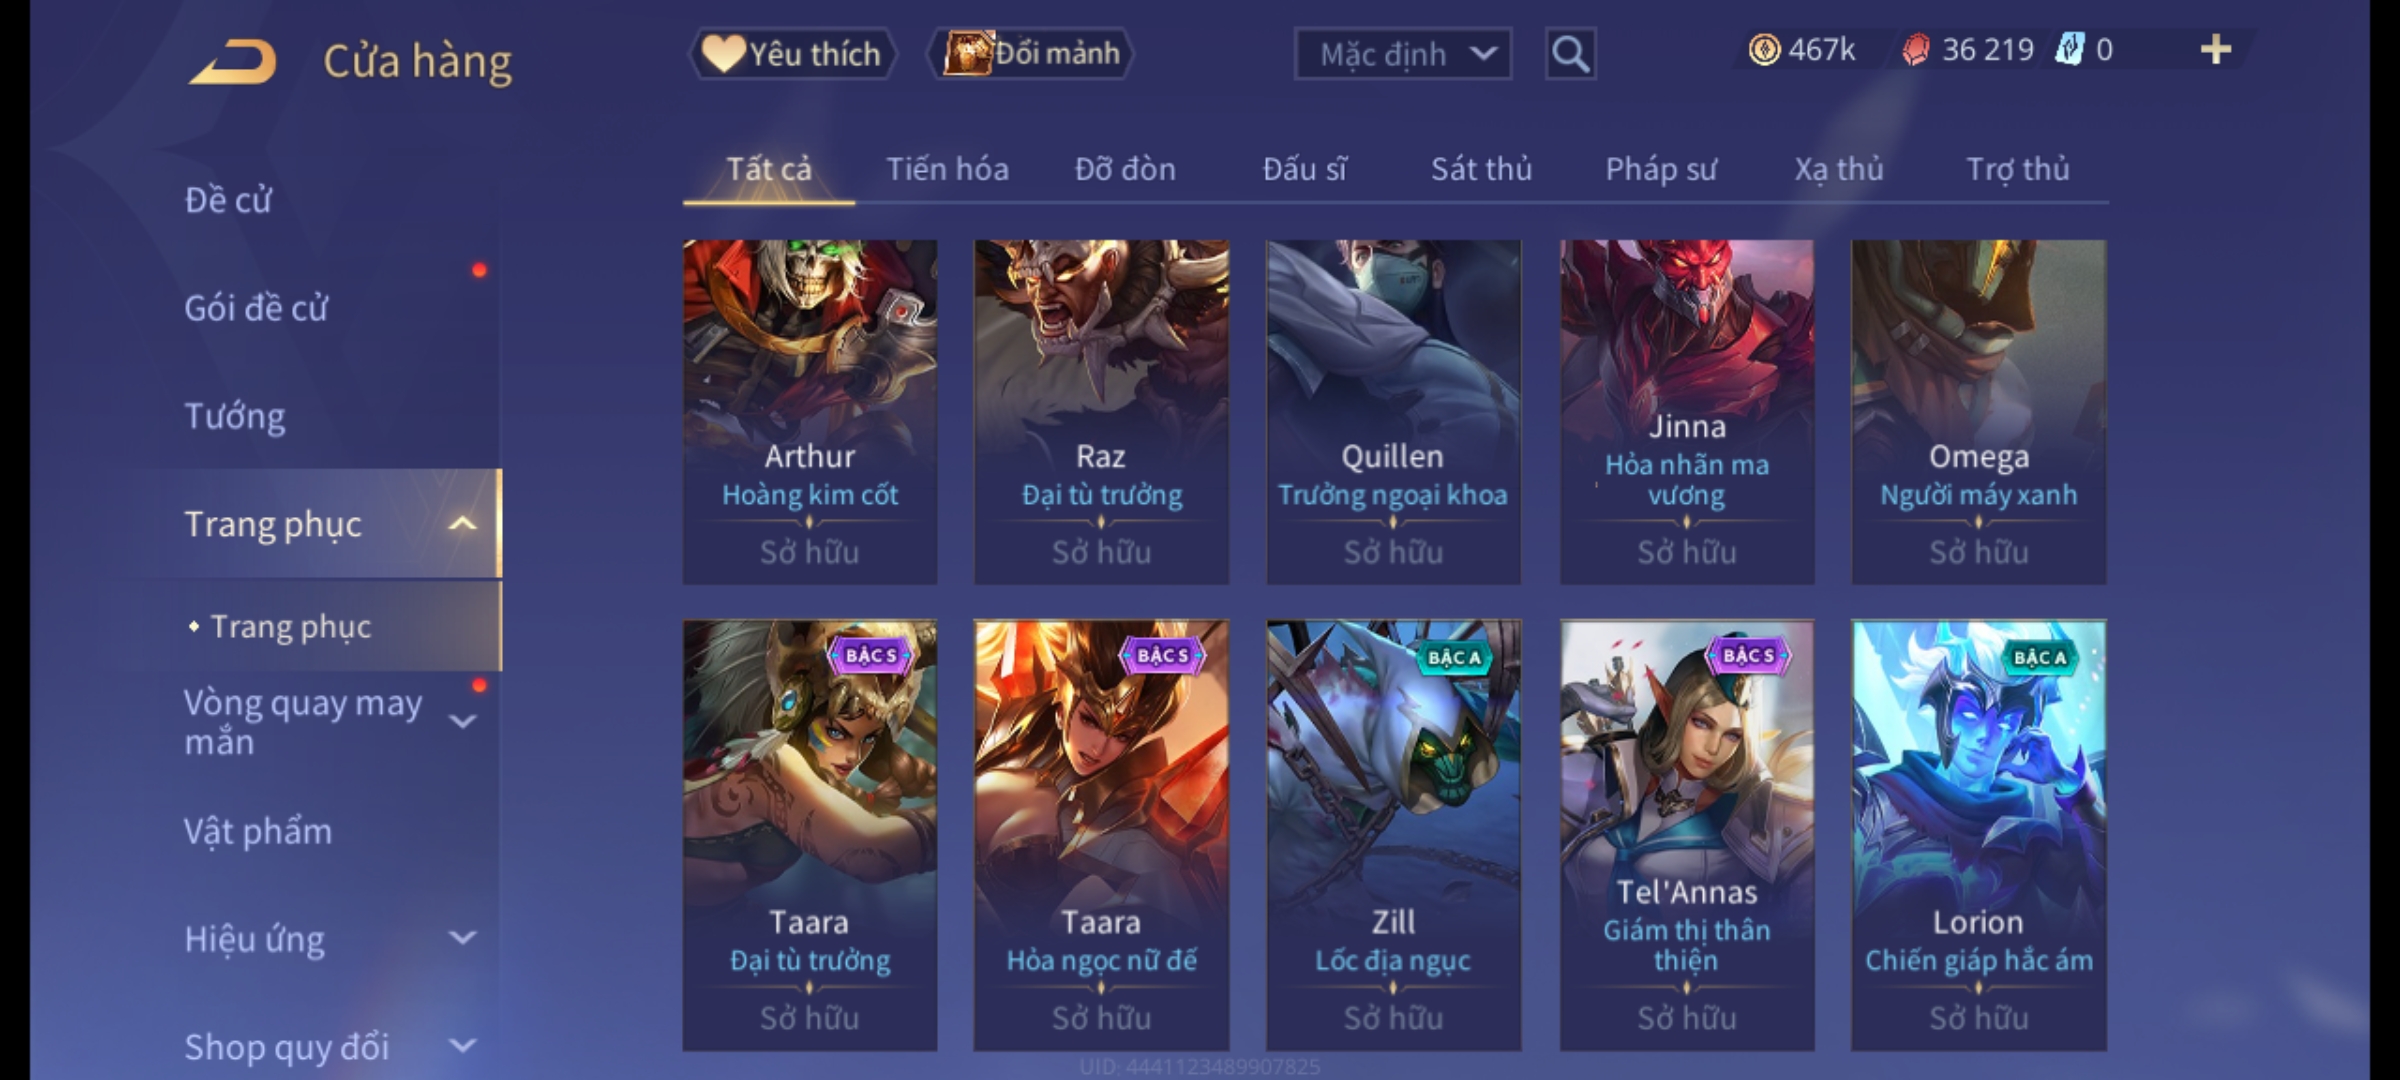Open the Mặc định sort dropdown
The image size is (2400, 1080).
point(1402,54)
